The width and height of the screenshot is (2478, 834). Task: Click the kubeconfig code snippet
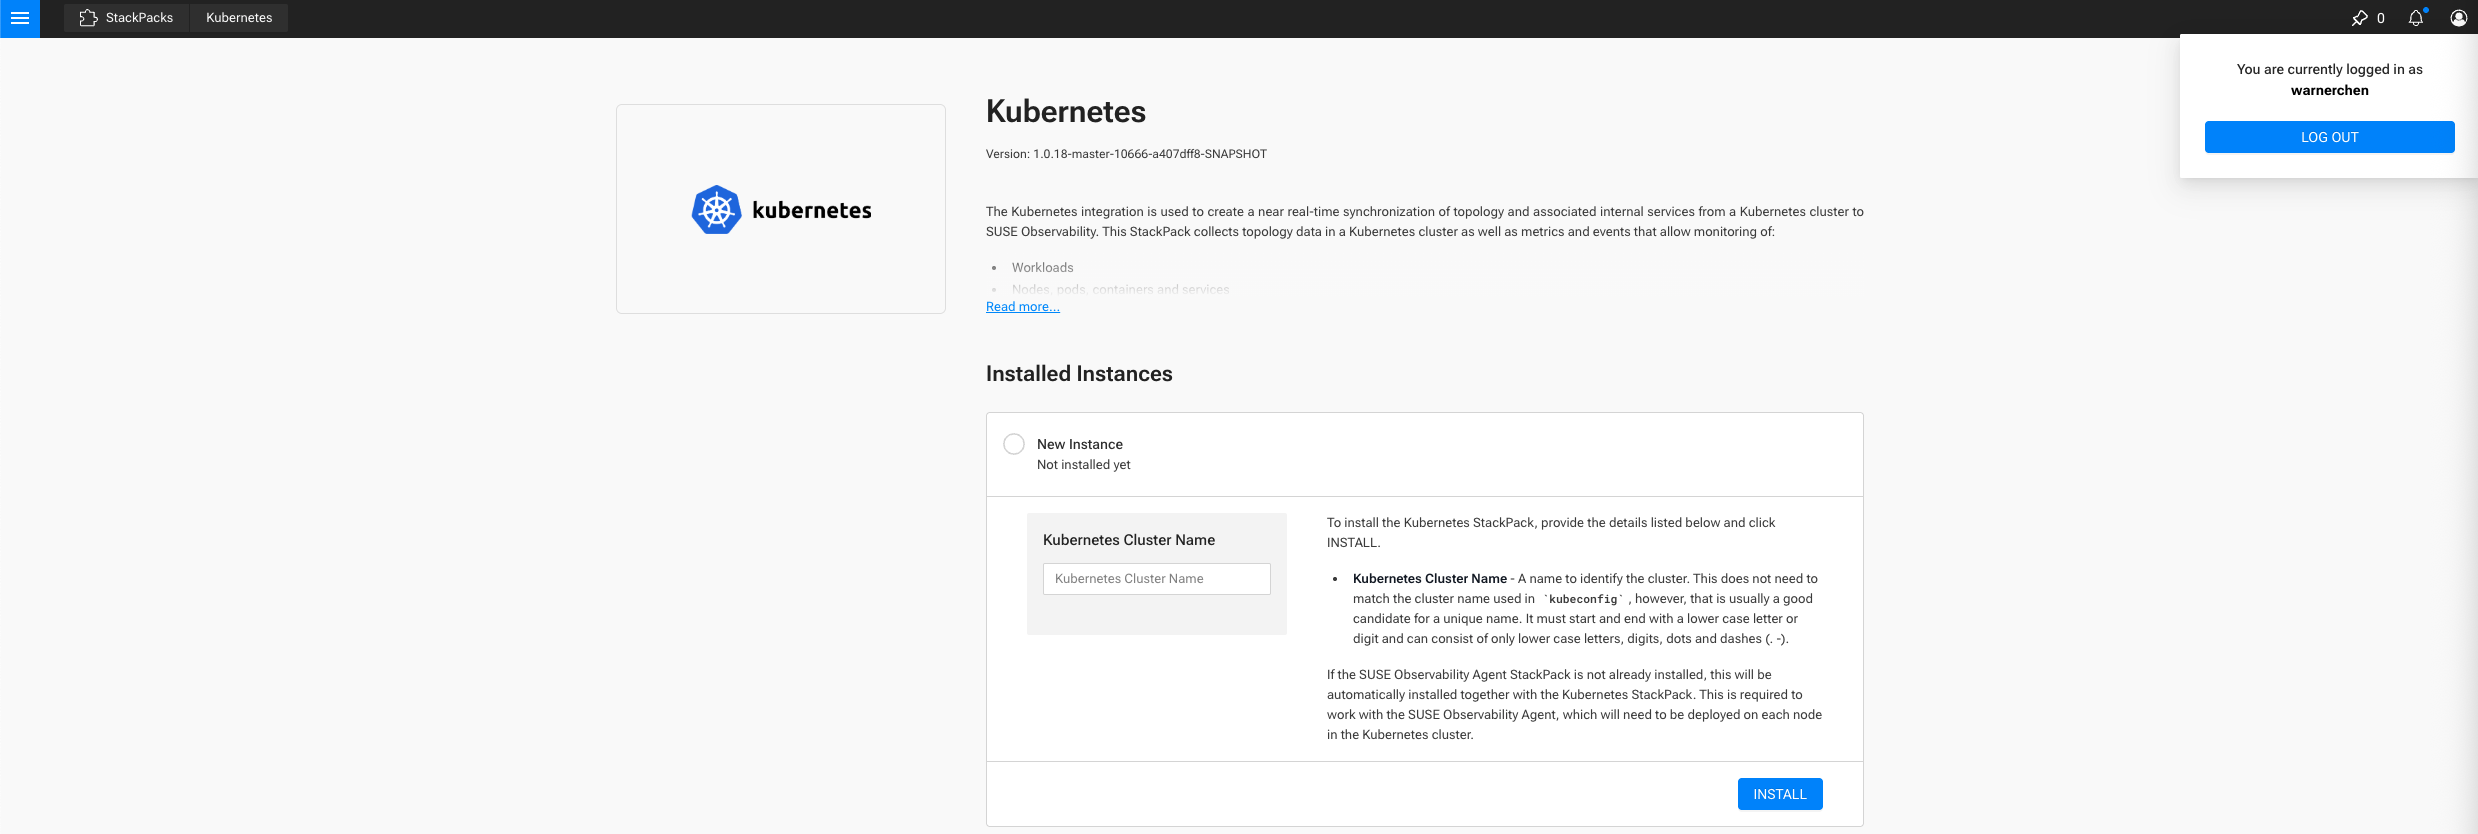pos(1582,599)
